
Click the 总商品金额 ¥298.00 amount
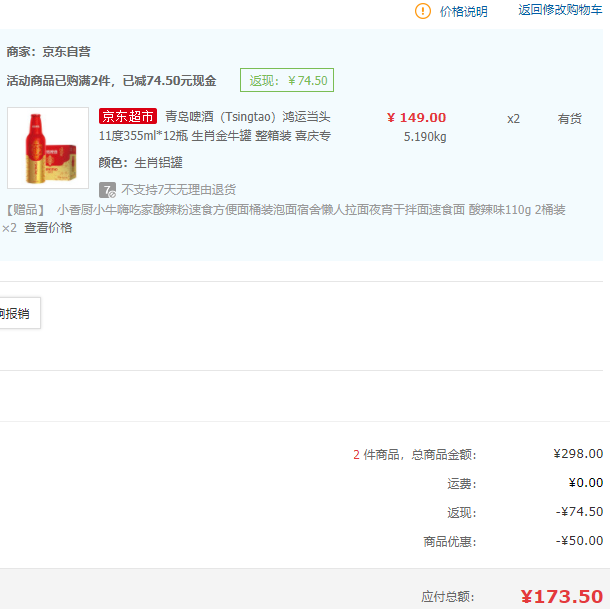pyautogui.click(x=578, y=454)
